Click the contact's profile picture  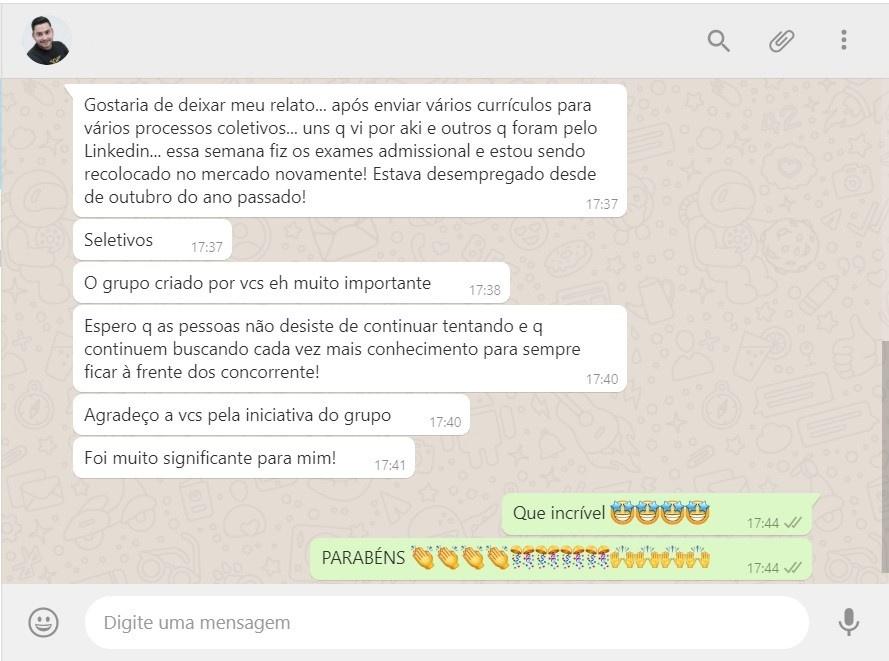[47, 40]
